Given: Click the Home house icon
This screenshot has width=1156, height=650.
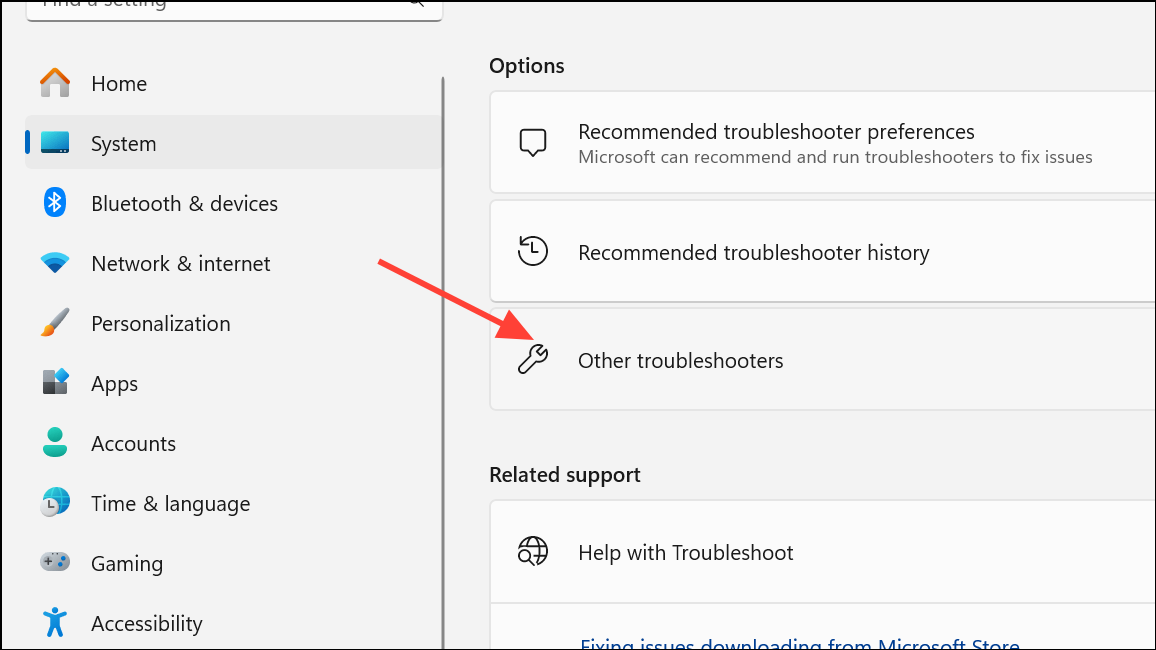Looking at the screenshot, I should tap(55, 83).
